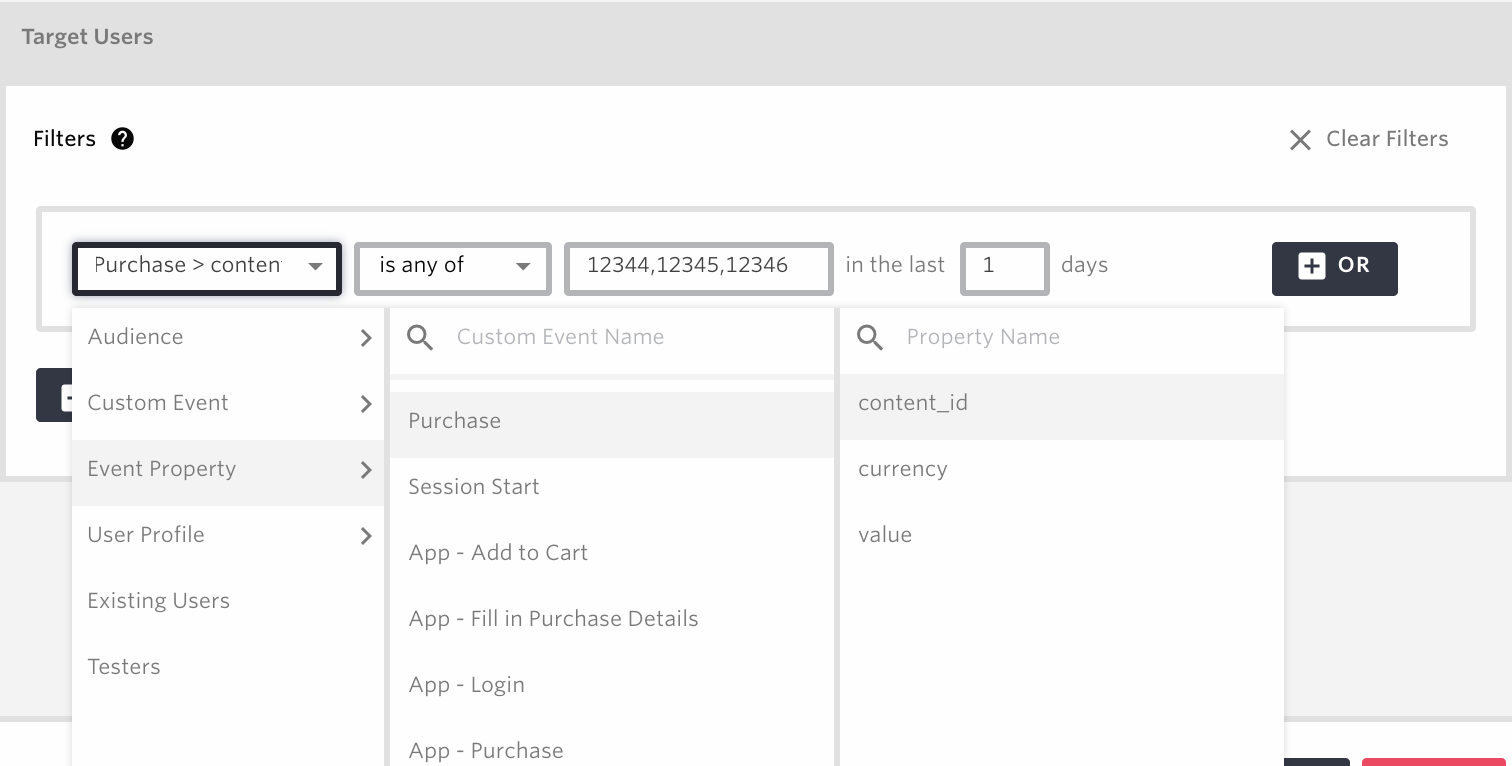The height and width of the screenshot is (766, 1512).
Task: Focus the Custom Event Name search box
Action: click(x=612, y=337)
